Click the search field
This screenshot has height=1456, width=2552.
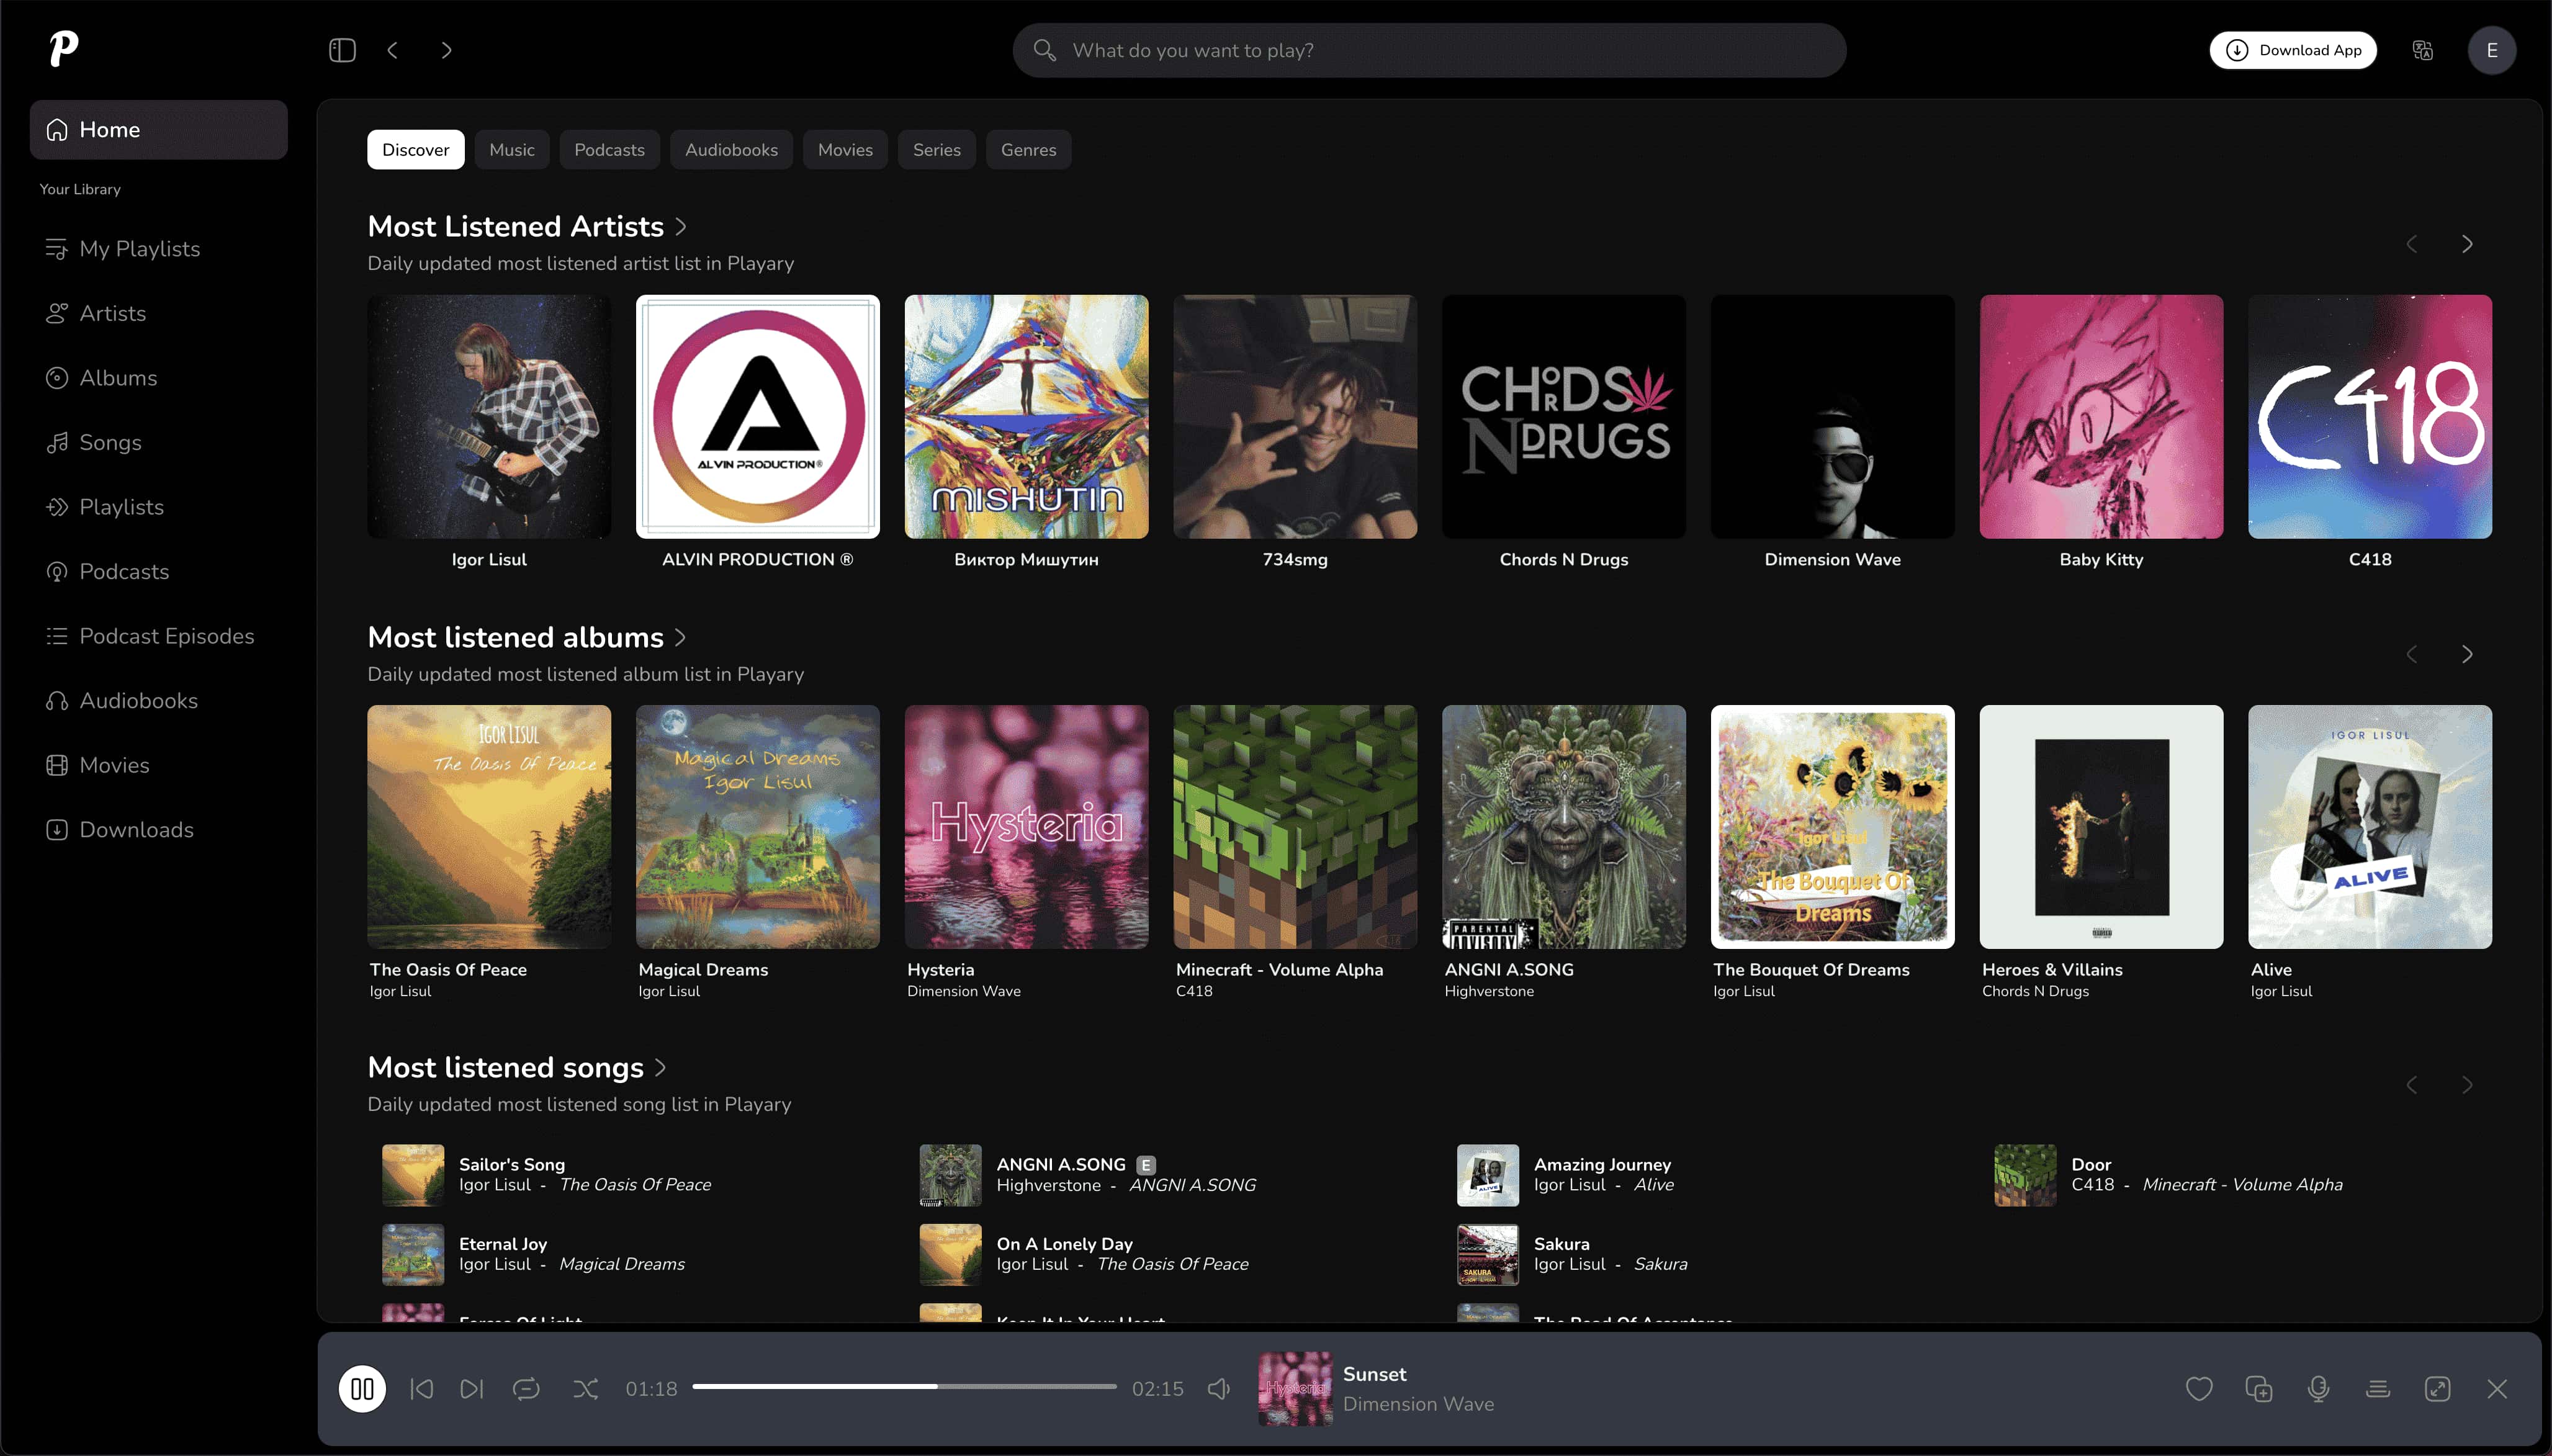(1429, 50)
